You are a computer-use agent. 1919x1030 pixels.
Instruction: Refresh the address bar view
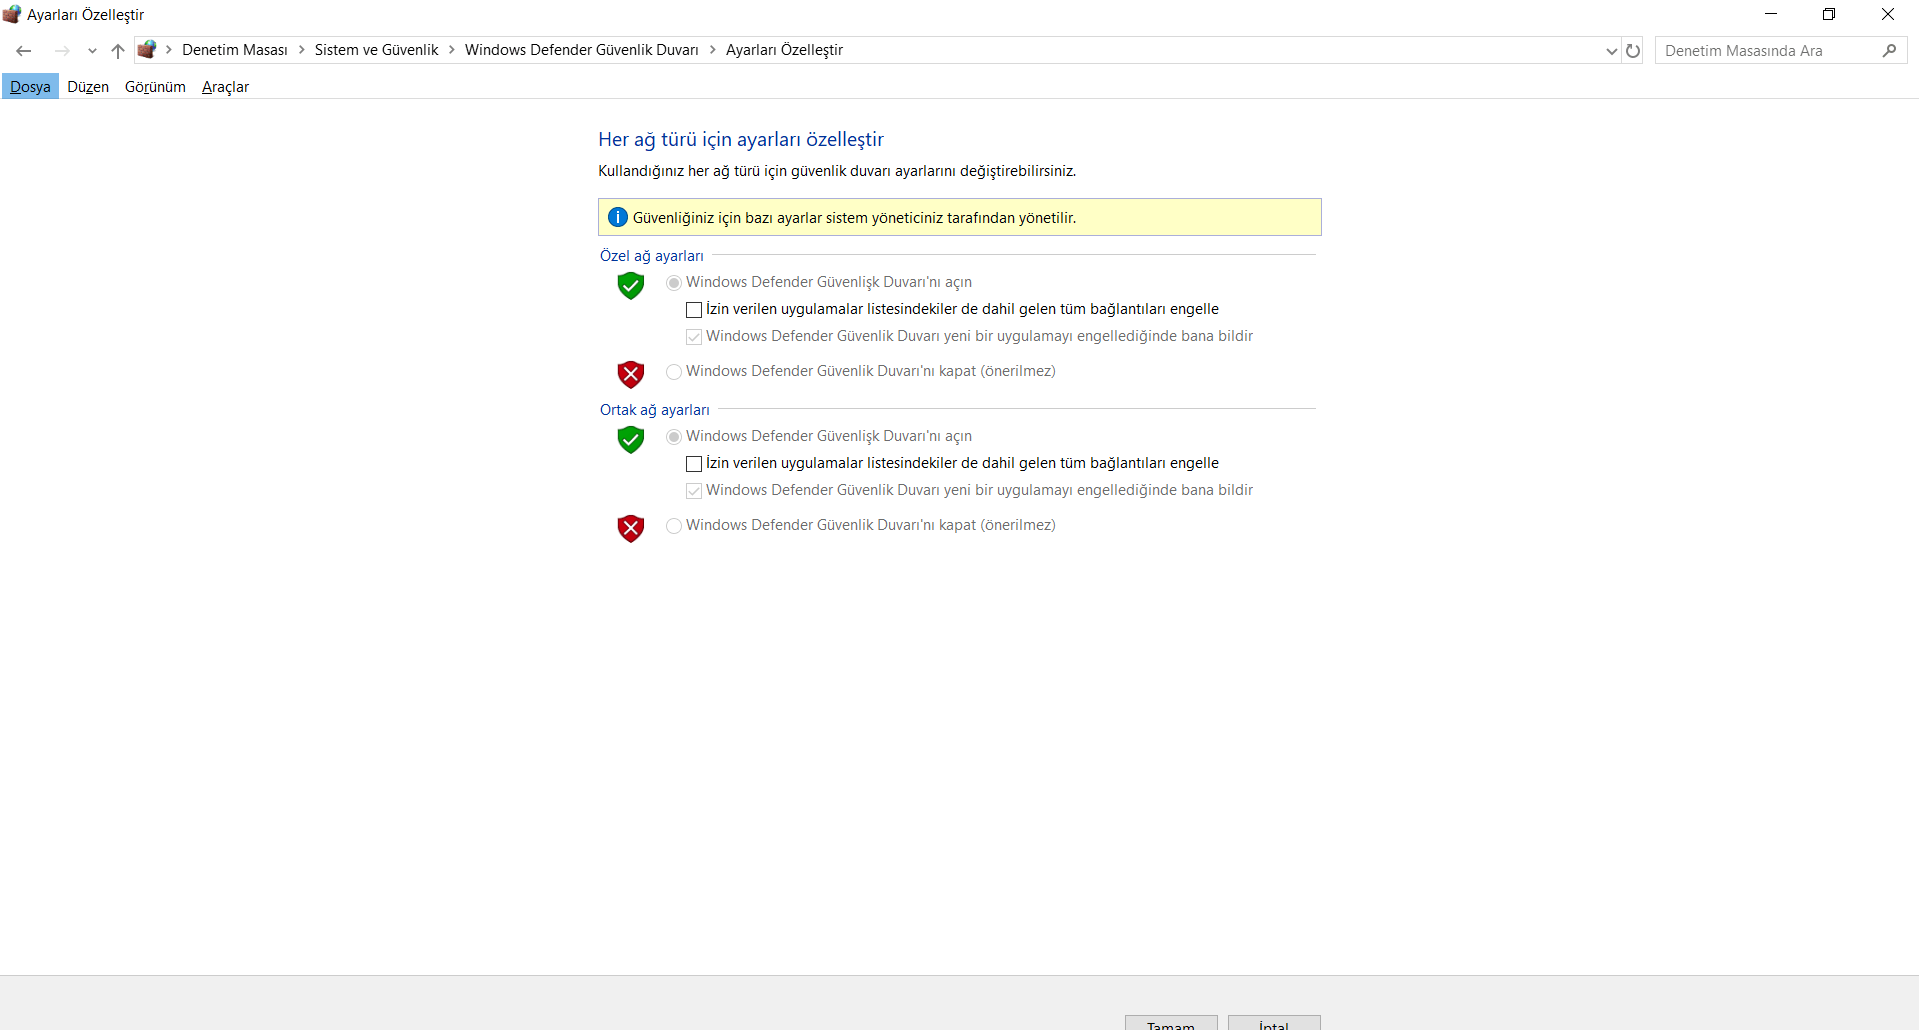tap(1633, 50)
